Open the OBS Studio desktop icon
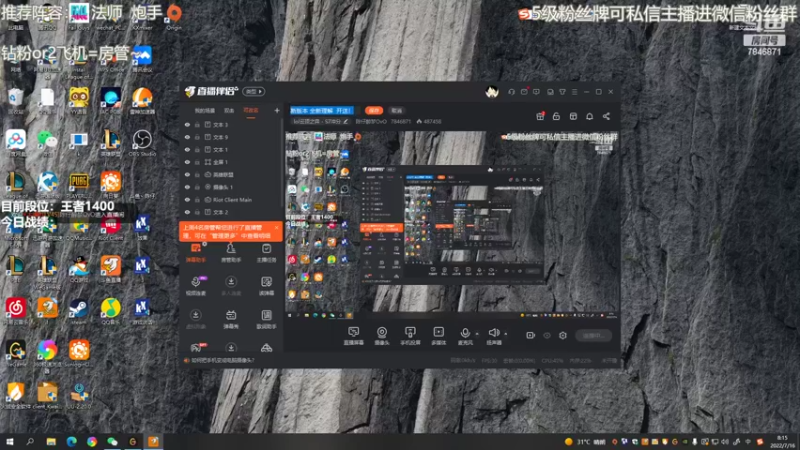This screenshot has height=450, width=800. (x=142, y=143)
